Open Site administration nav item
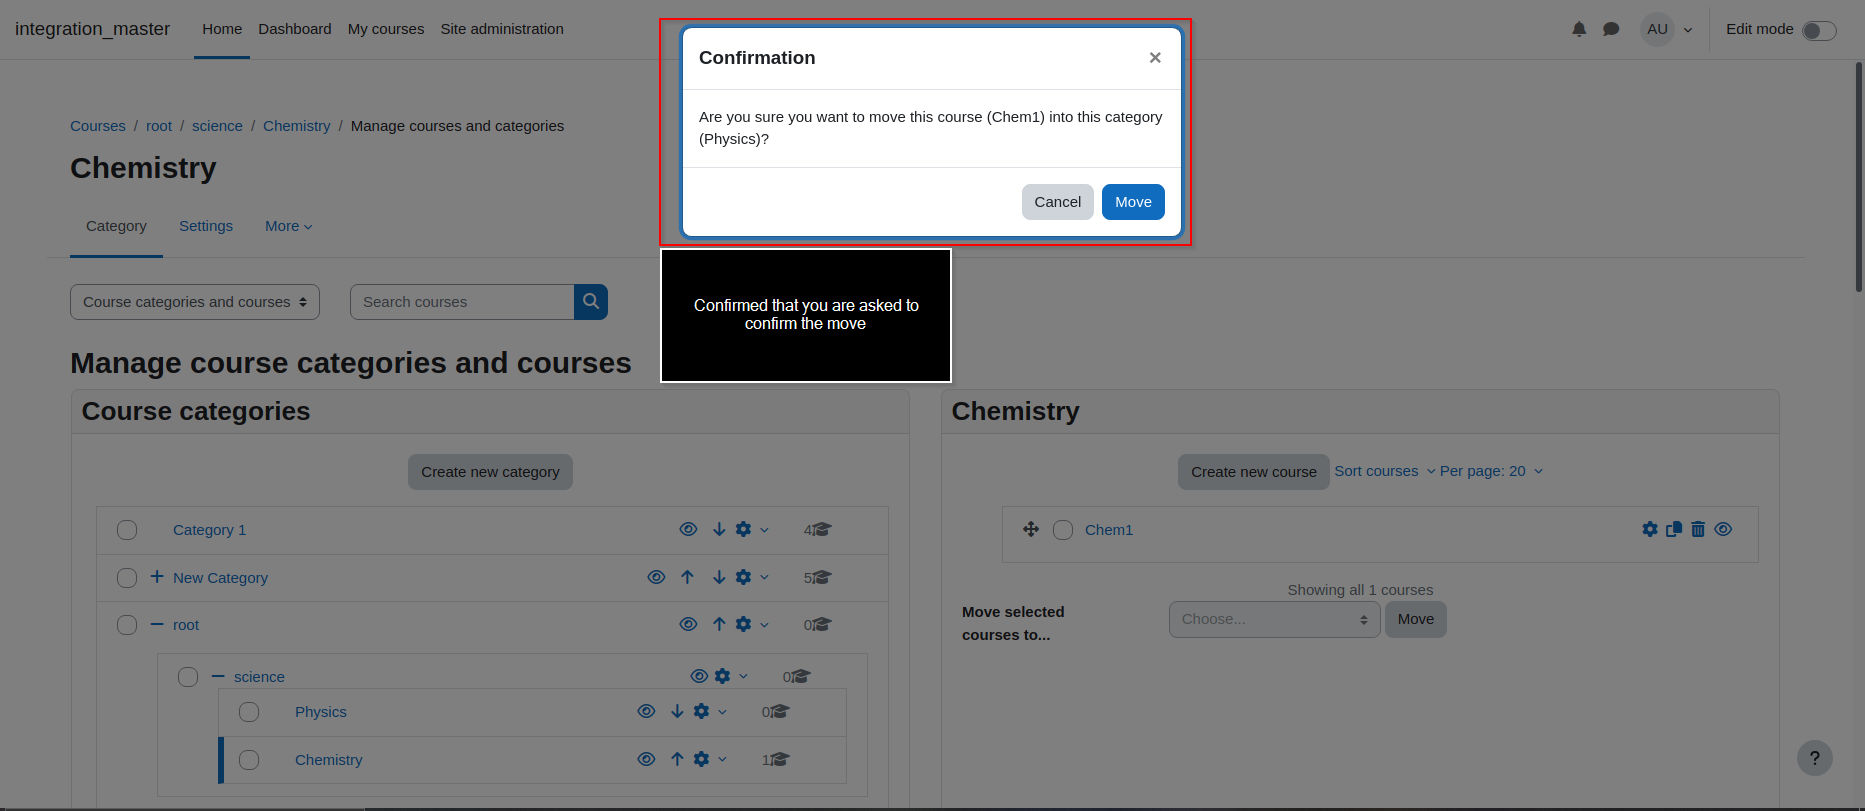The height and width of the screenshot is (811, 1865). tap(502, 29)
